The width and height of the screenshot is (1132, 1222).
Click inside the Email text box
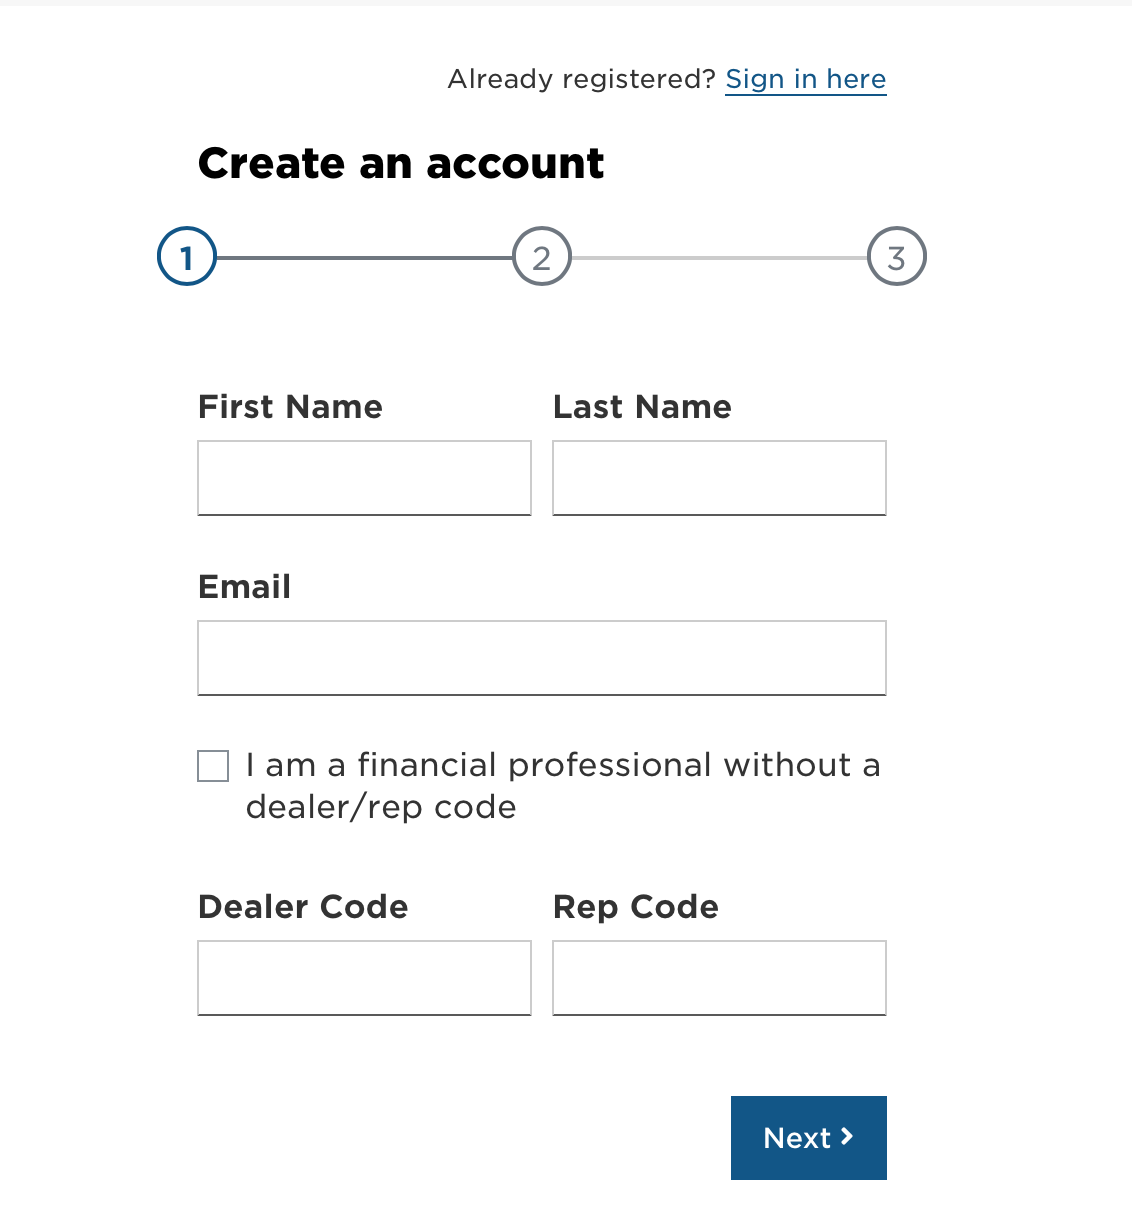pos(541,657)
